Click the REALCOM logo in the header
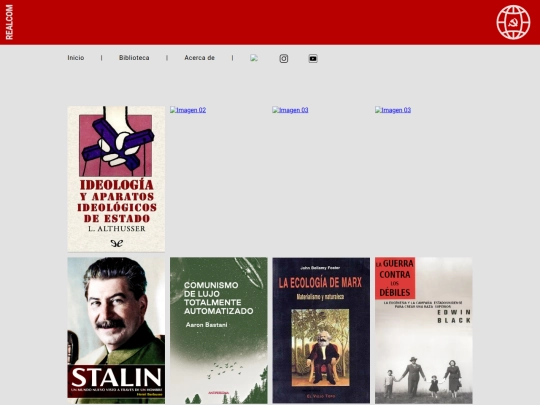This screenshot has height=405, width=540. [9, 22]
